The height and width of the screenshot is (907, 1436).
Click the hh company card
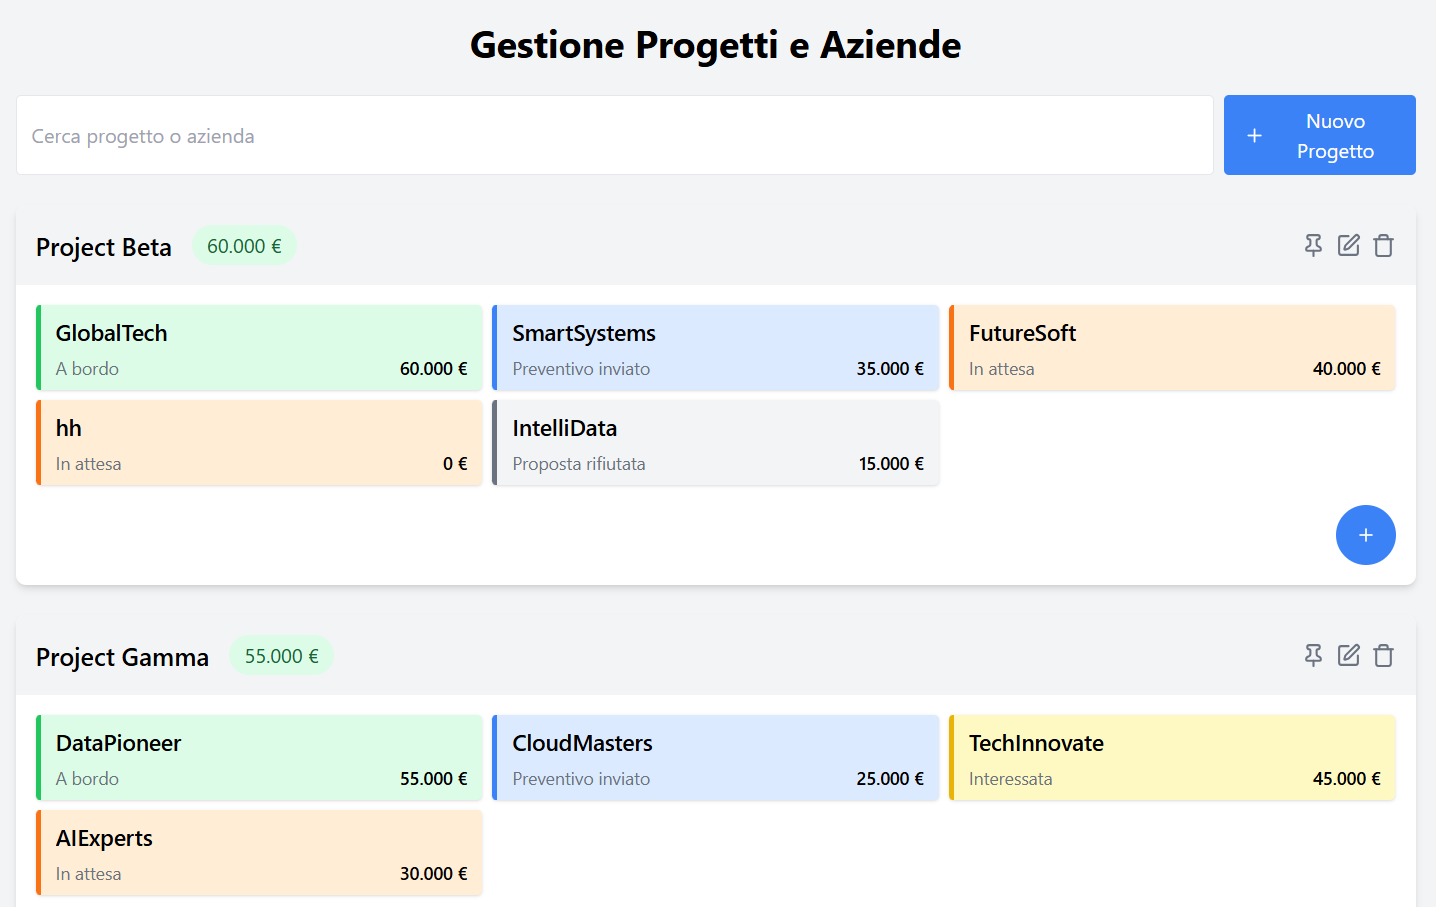point(259,443)
